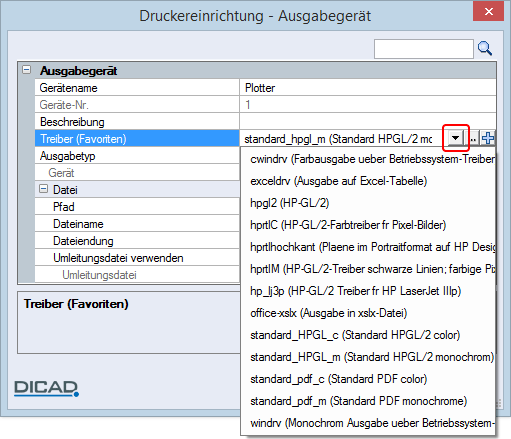Image resolution: width=511 pixels, height=439 pixels.
Task: Click the search text field
Action: click(424, 49)
